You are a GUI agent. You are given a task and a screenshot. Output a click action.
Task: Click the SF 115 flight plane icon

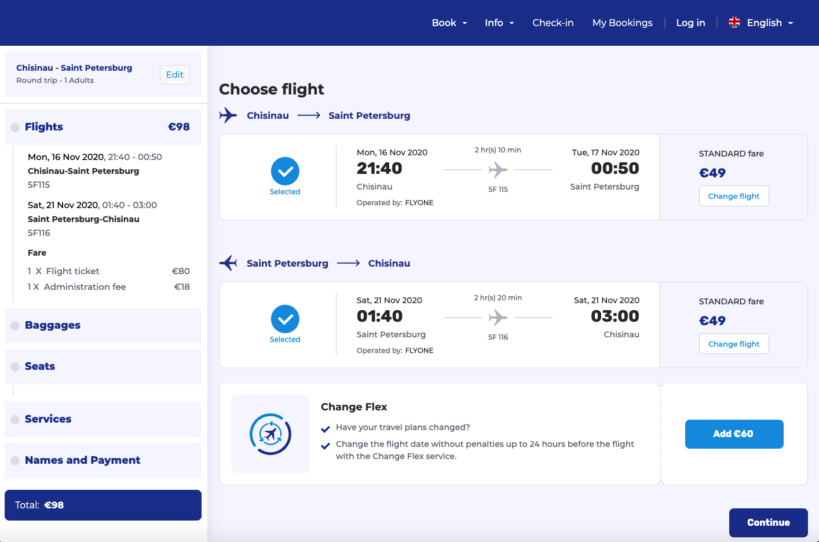497,169
